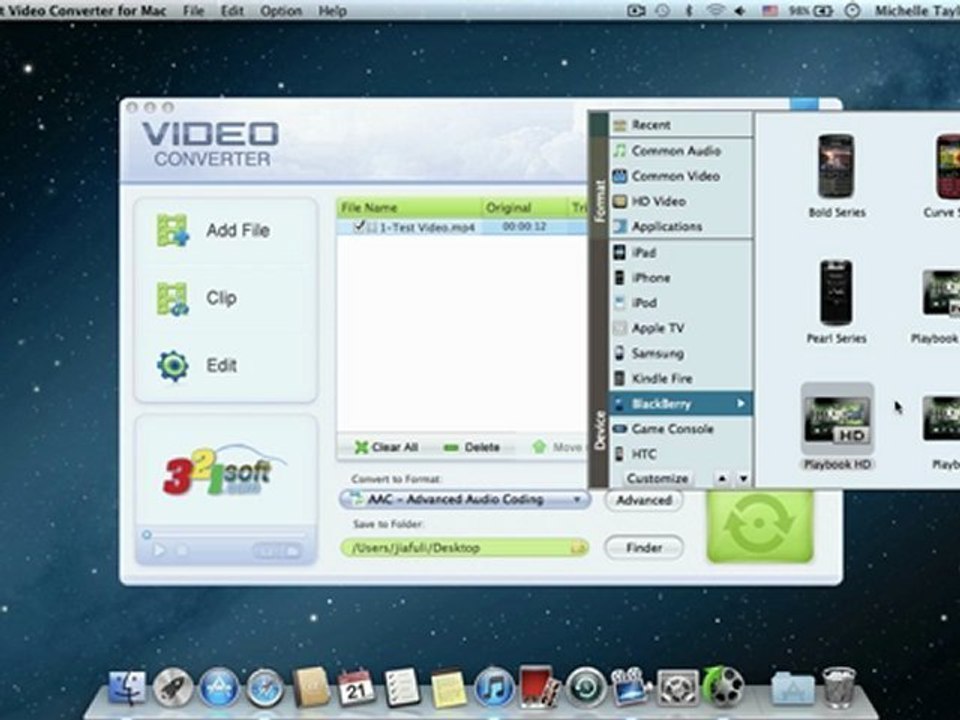The height and width of the screenshot is (720, 960).
Task: Click the Save to Folder path field
Action: (x=465, y=548)
